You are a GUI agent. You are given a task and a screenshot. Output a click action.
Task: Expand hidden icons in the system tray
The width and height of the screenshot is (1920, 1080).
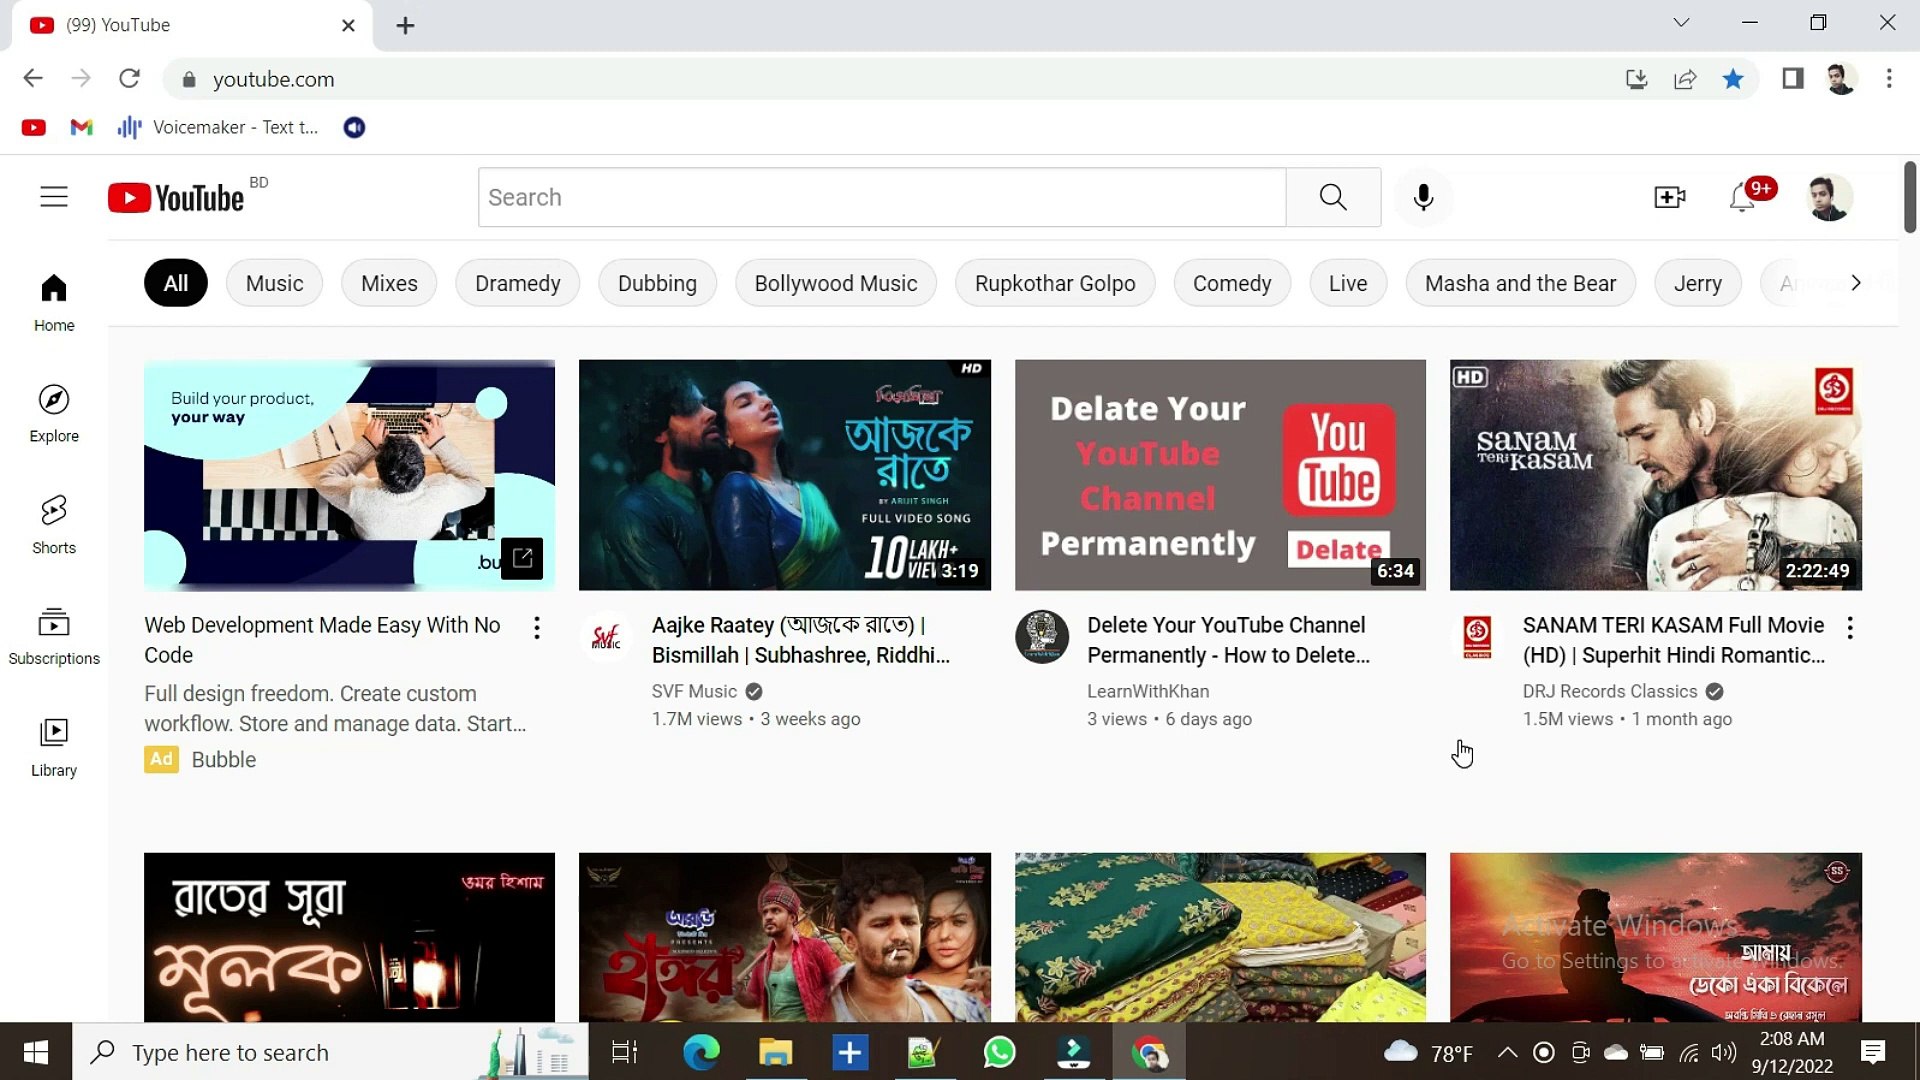coord(1506,1052)
